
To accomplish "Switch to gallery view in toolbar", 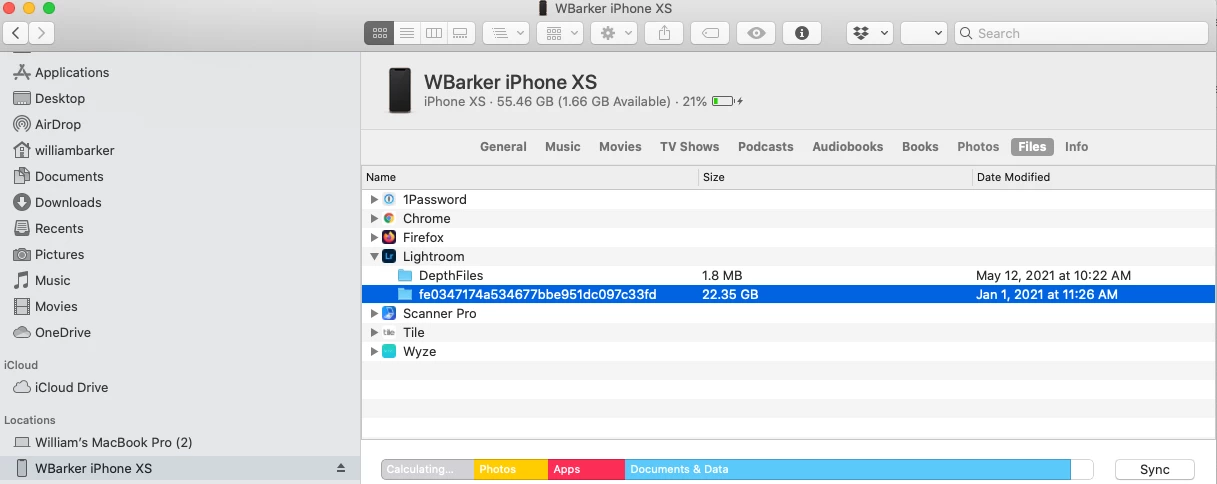I will tap(461, 33).
